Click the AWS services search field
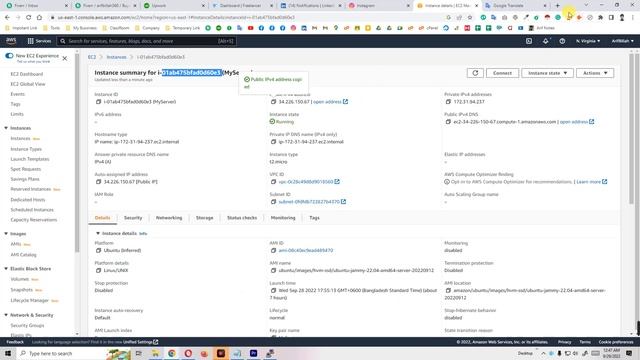The height and width of the screenshot is (360, 640). pyautogui.click(x=147, y=41)
